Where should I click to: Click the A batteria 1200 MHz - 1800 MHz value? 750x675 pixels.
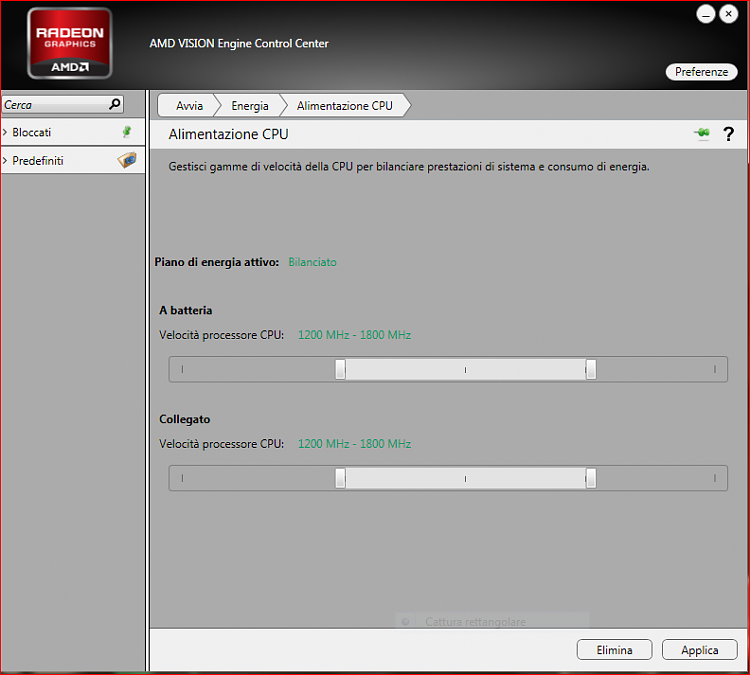click(x=354, y=335)
